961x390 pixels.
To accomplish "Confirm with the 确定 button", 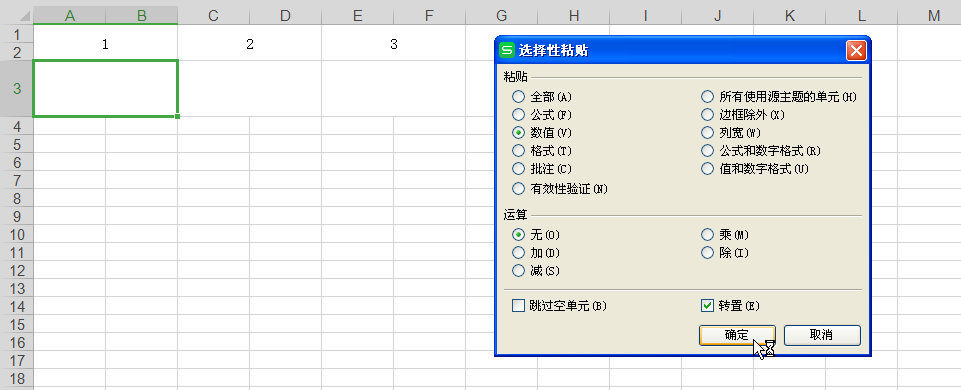I will click(x=737, y=335).
